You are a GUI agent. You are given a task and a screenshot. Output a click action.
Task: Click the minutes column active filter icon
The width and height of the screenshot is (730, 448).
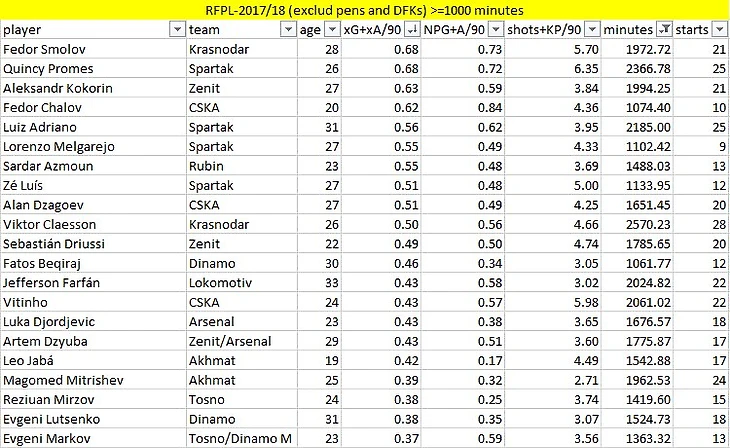664,30
